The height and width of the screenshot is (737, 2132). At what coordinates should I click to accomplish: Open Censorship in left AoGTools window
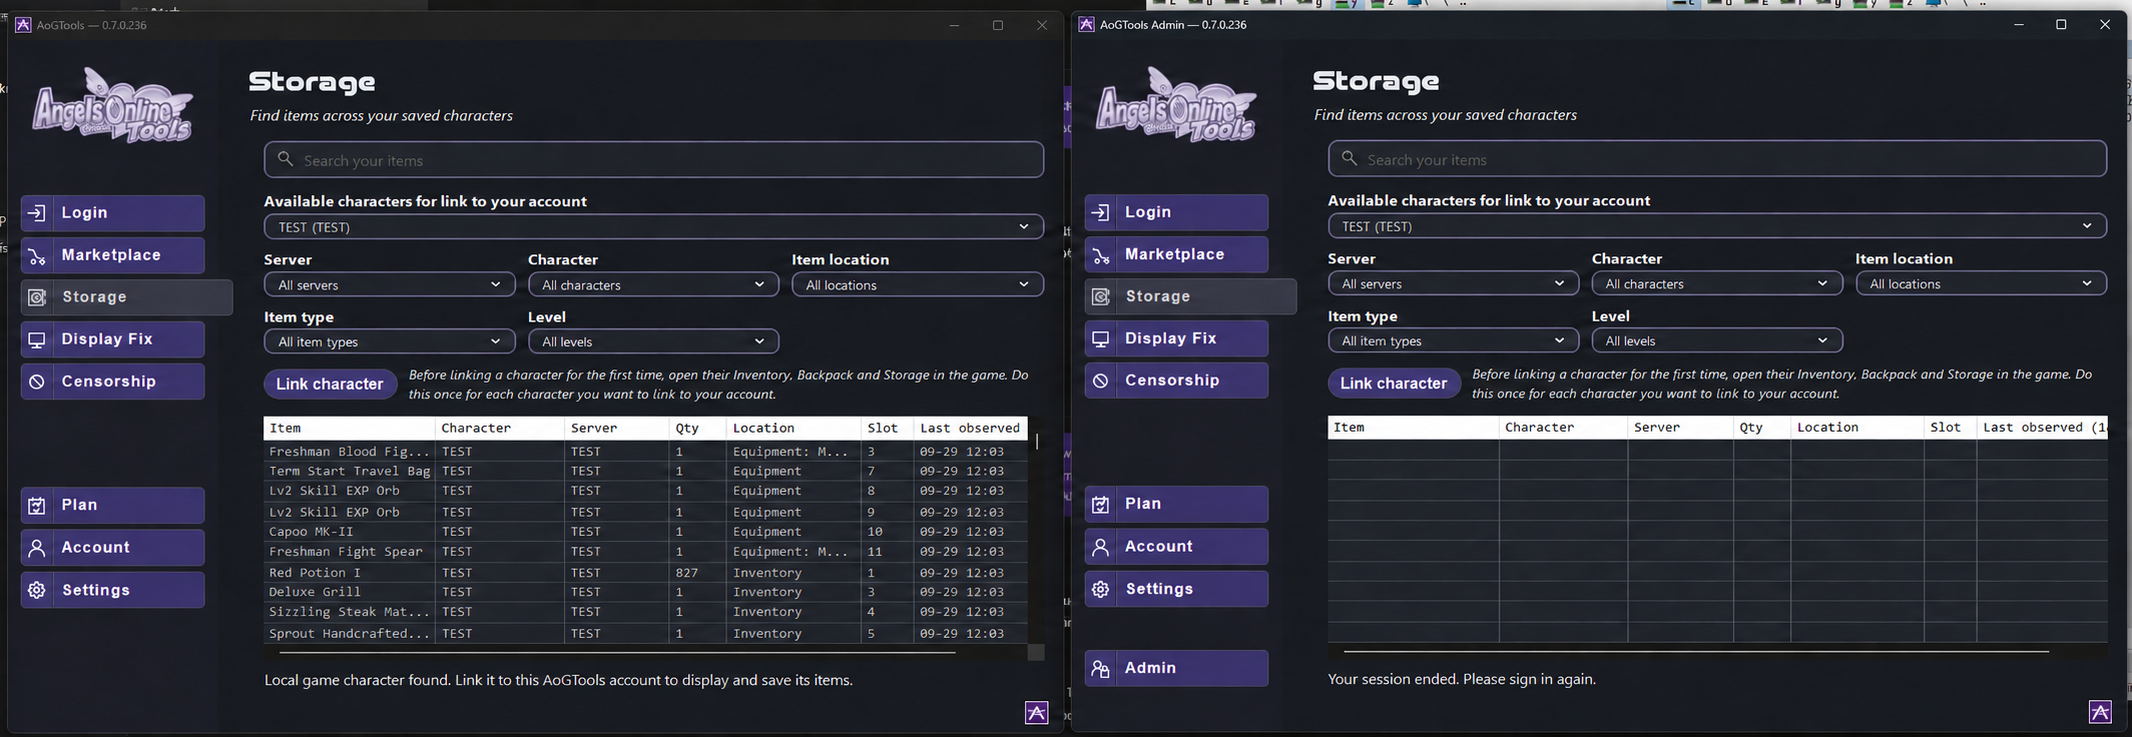tap(113, 381)
